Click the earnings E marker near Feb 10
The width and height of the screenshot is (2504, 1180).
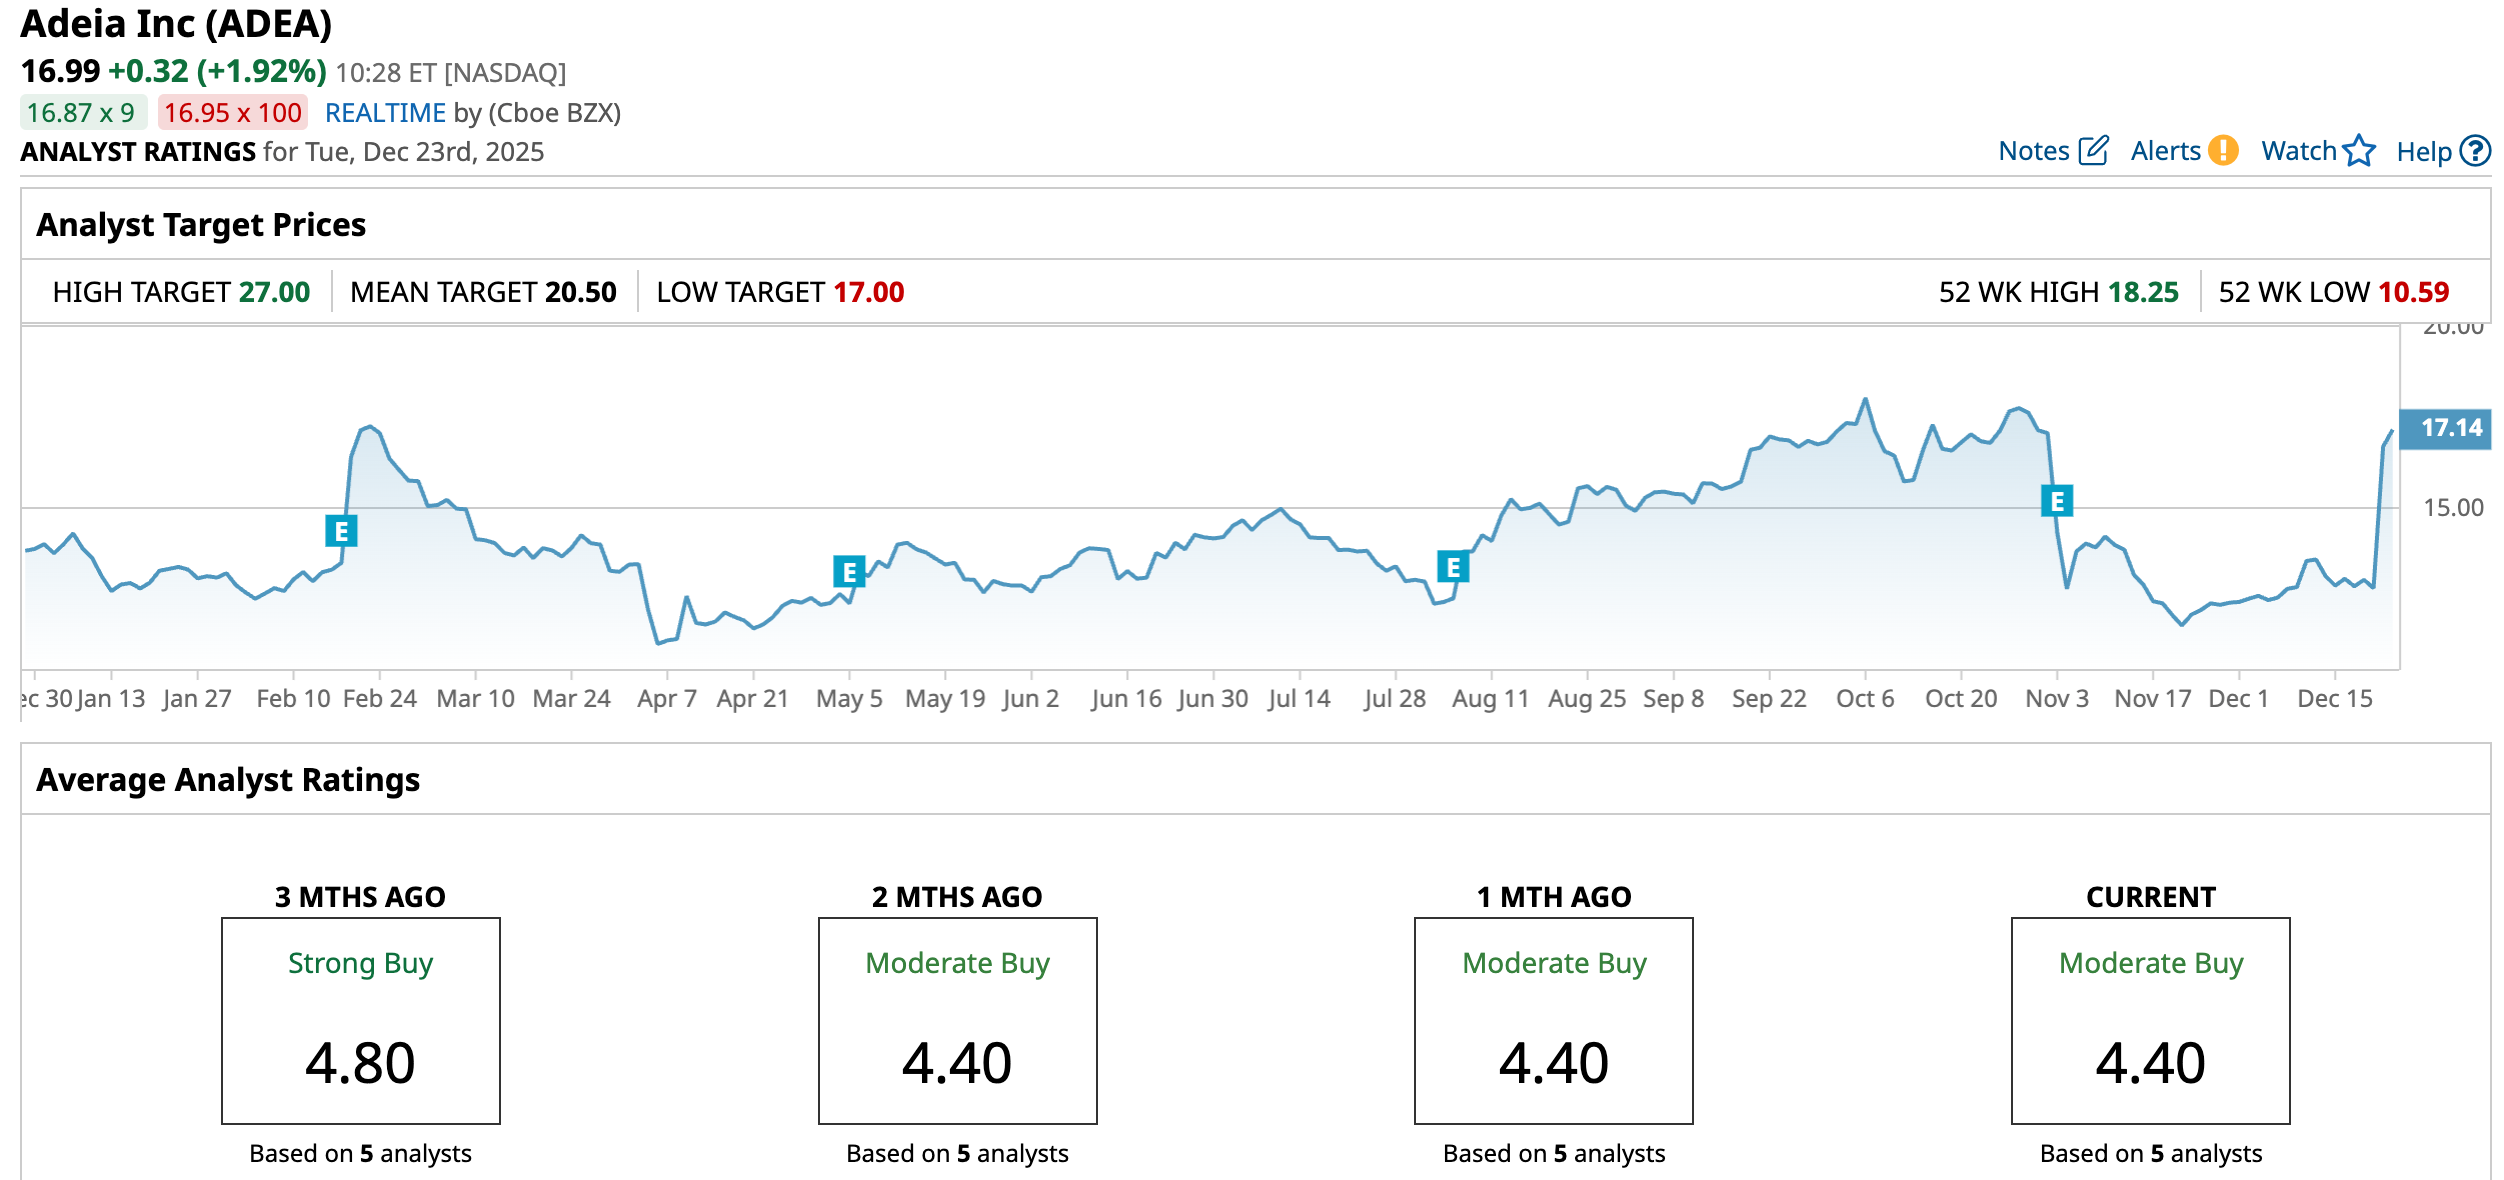pos(341,531)
